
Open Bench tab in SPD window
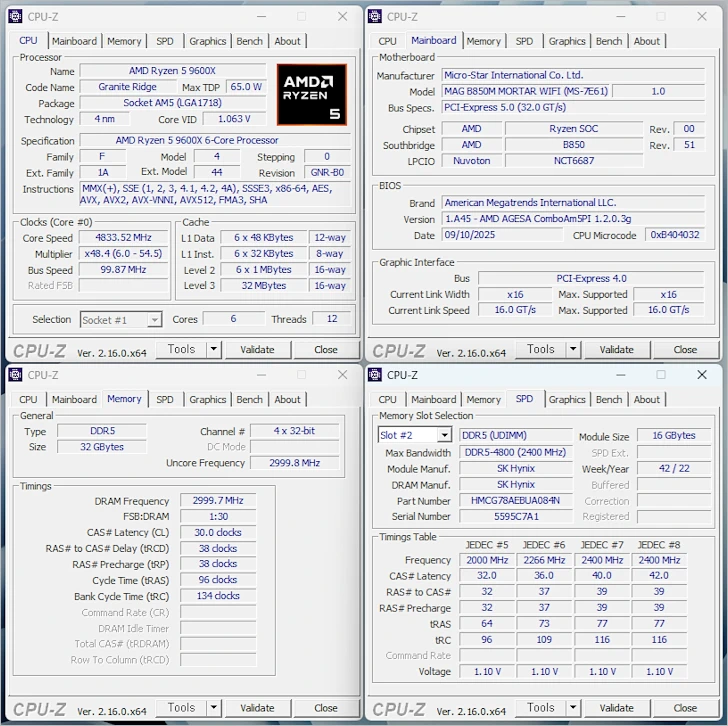[609, 400]
